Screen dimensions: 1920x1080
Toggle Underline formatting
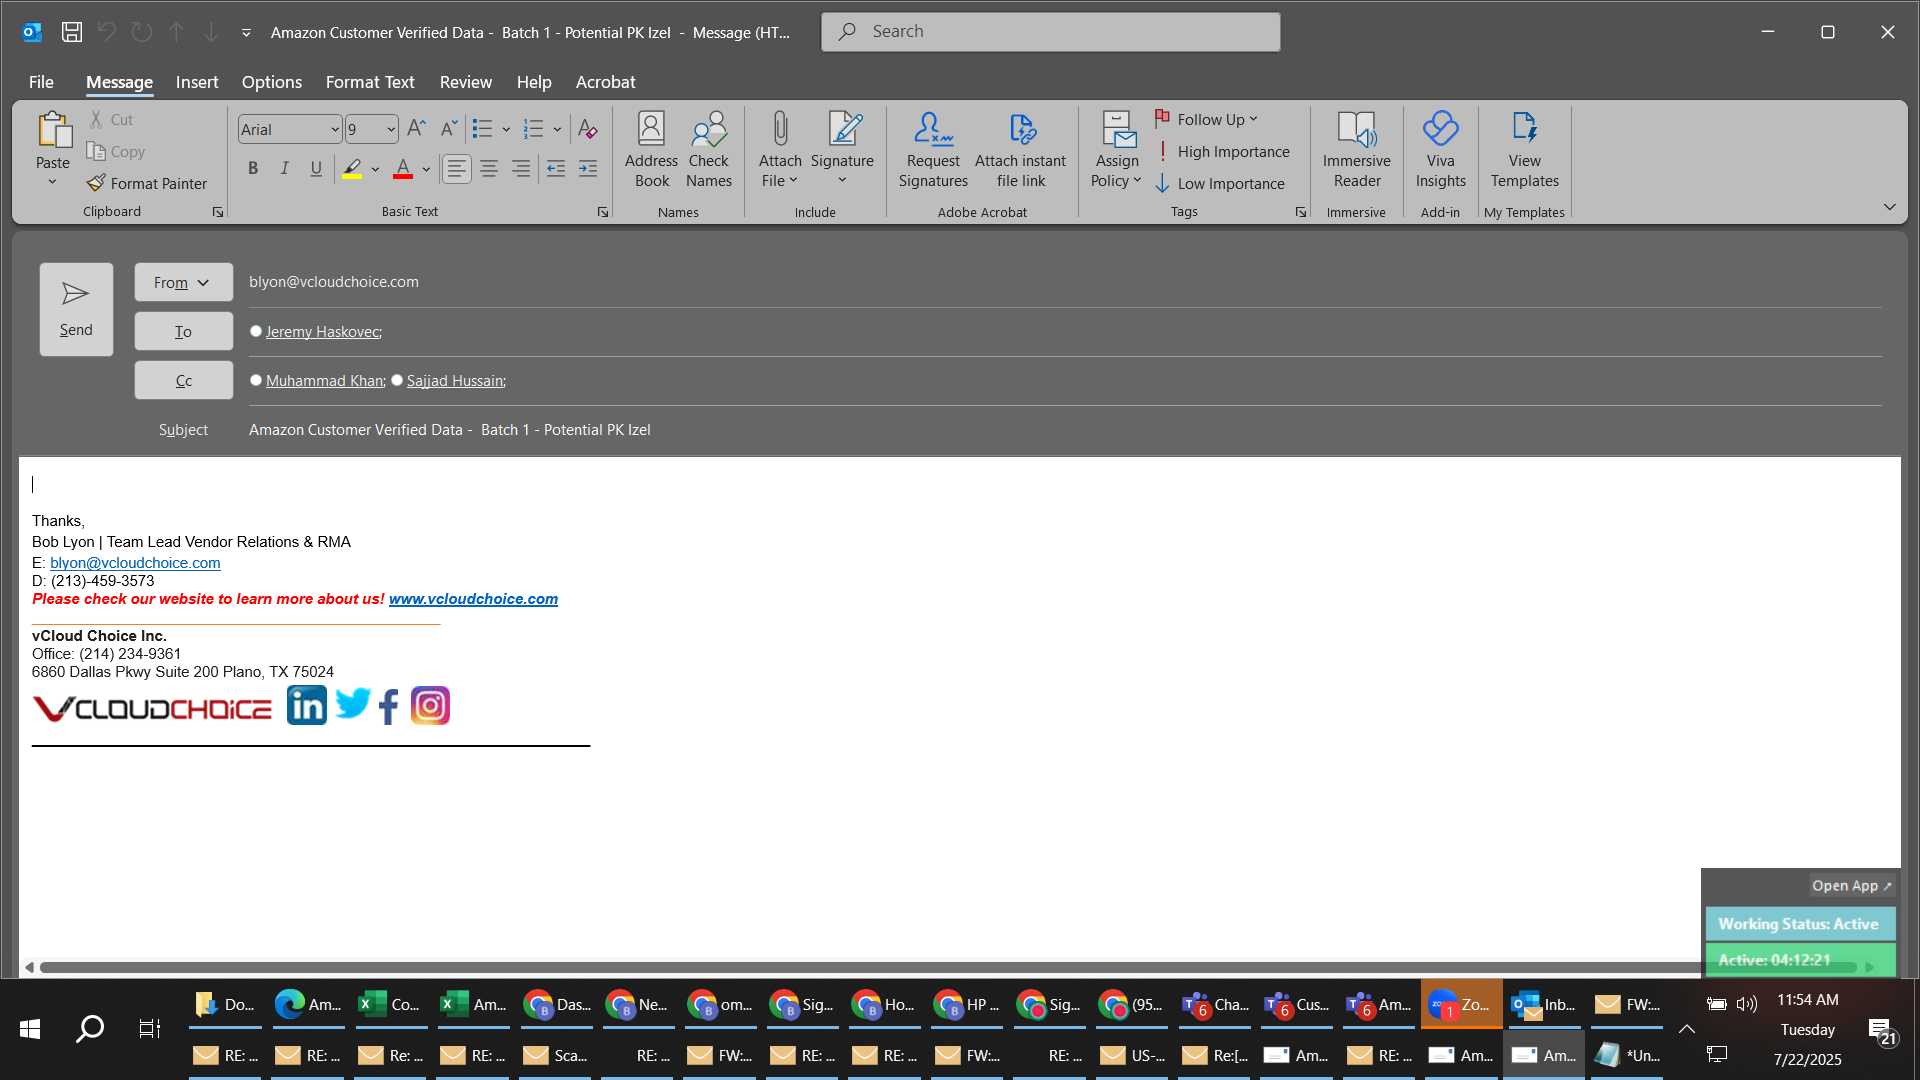(x=316, y=169)
